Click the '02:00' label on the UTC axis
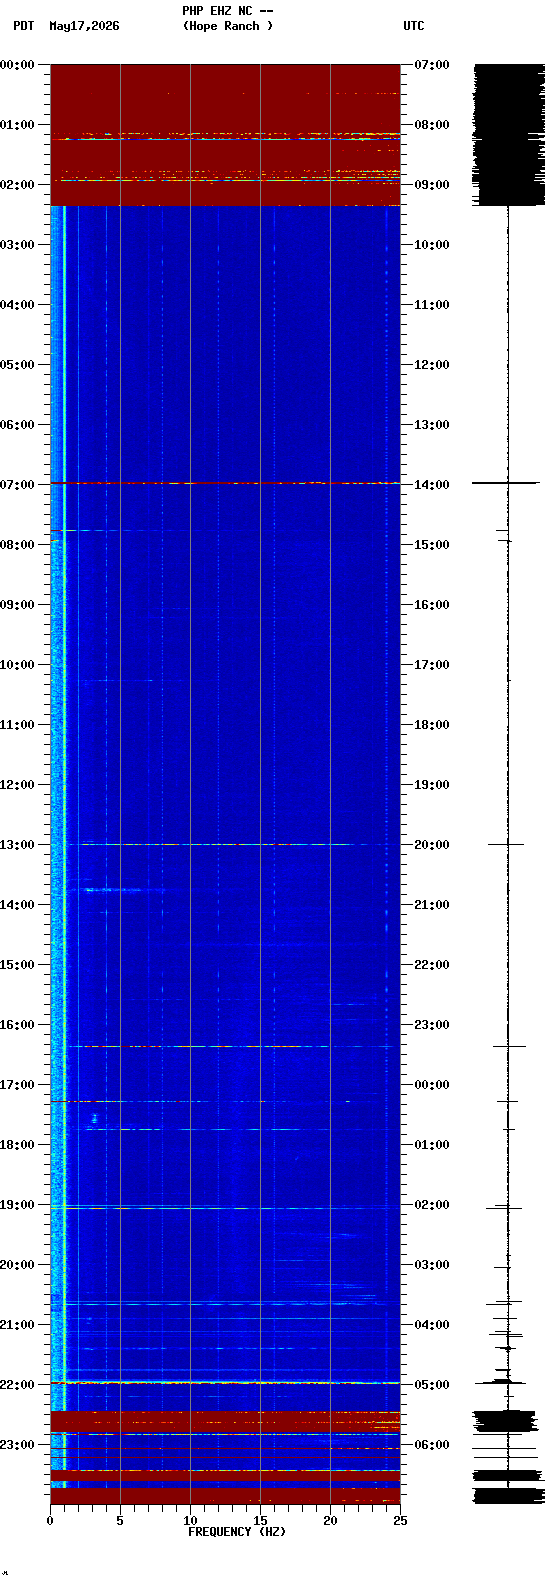The height and width of the screenshot is (1584, 552). click(432, 1205)
